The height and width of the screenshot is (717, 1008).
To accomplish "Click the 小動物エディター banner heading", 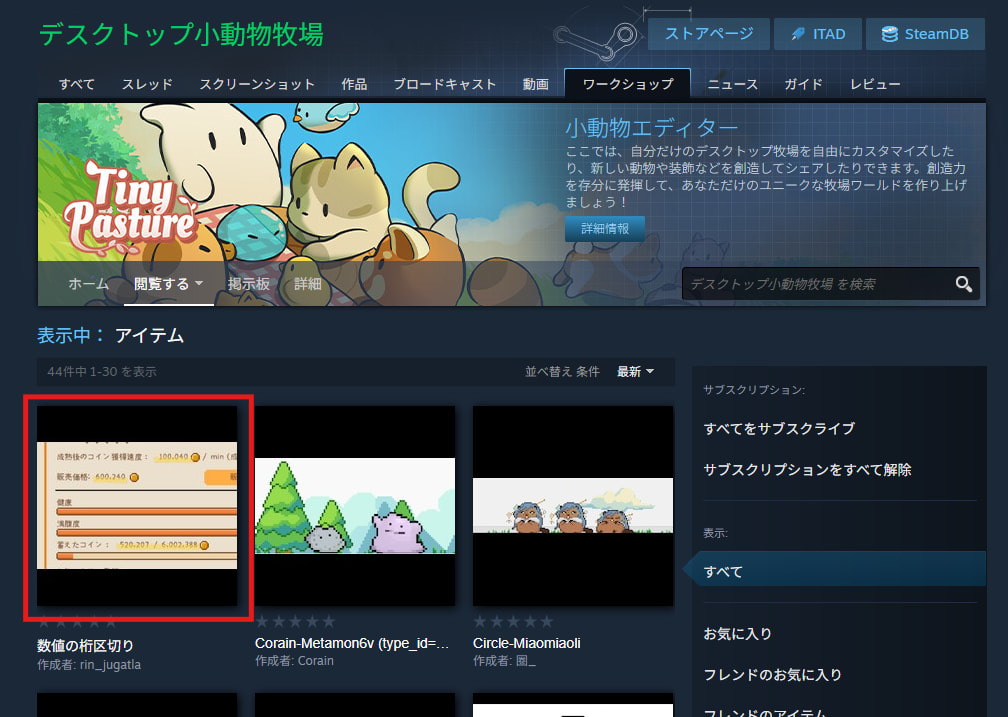I will click(652, 128).
